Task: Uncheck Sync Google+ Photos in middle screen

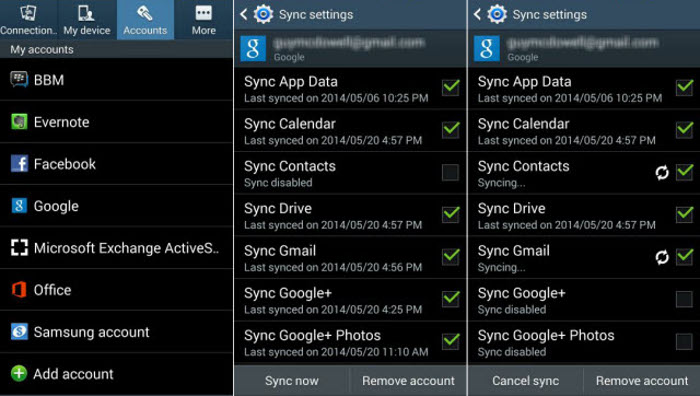Action: point(450,341)
